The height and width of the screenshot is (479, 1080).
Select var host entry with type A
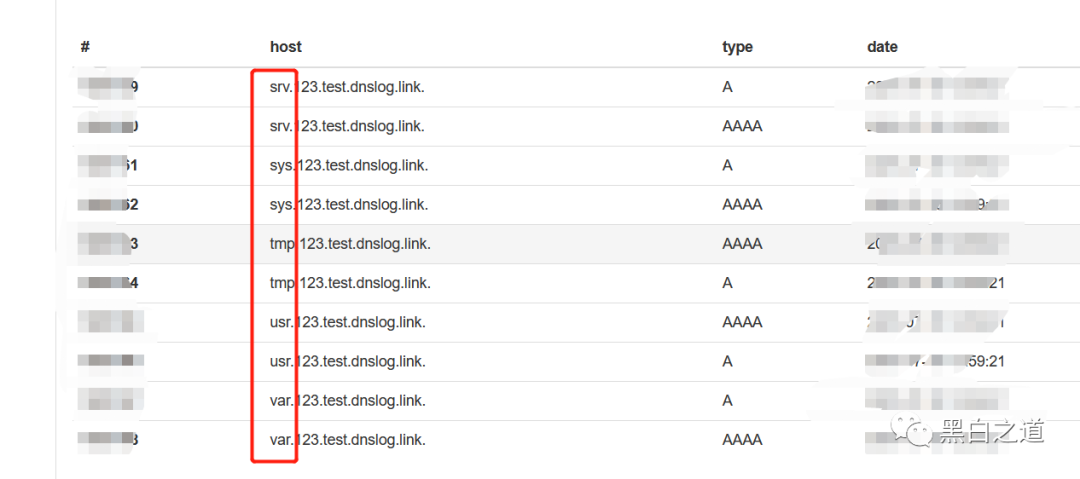coord(347,400)
